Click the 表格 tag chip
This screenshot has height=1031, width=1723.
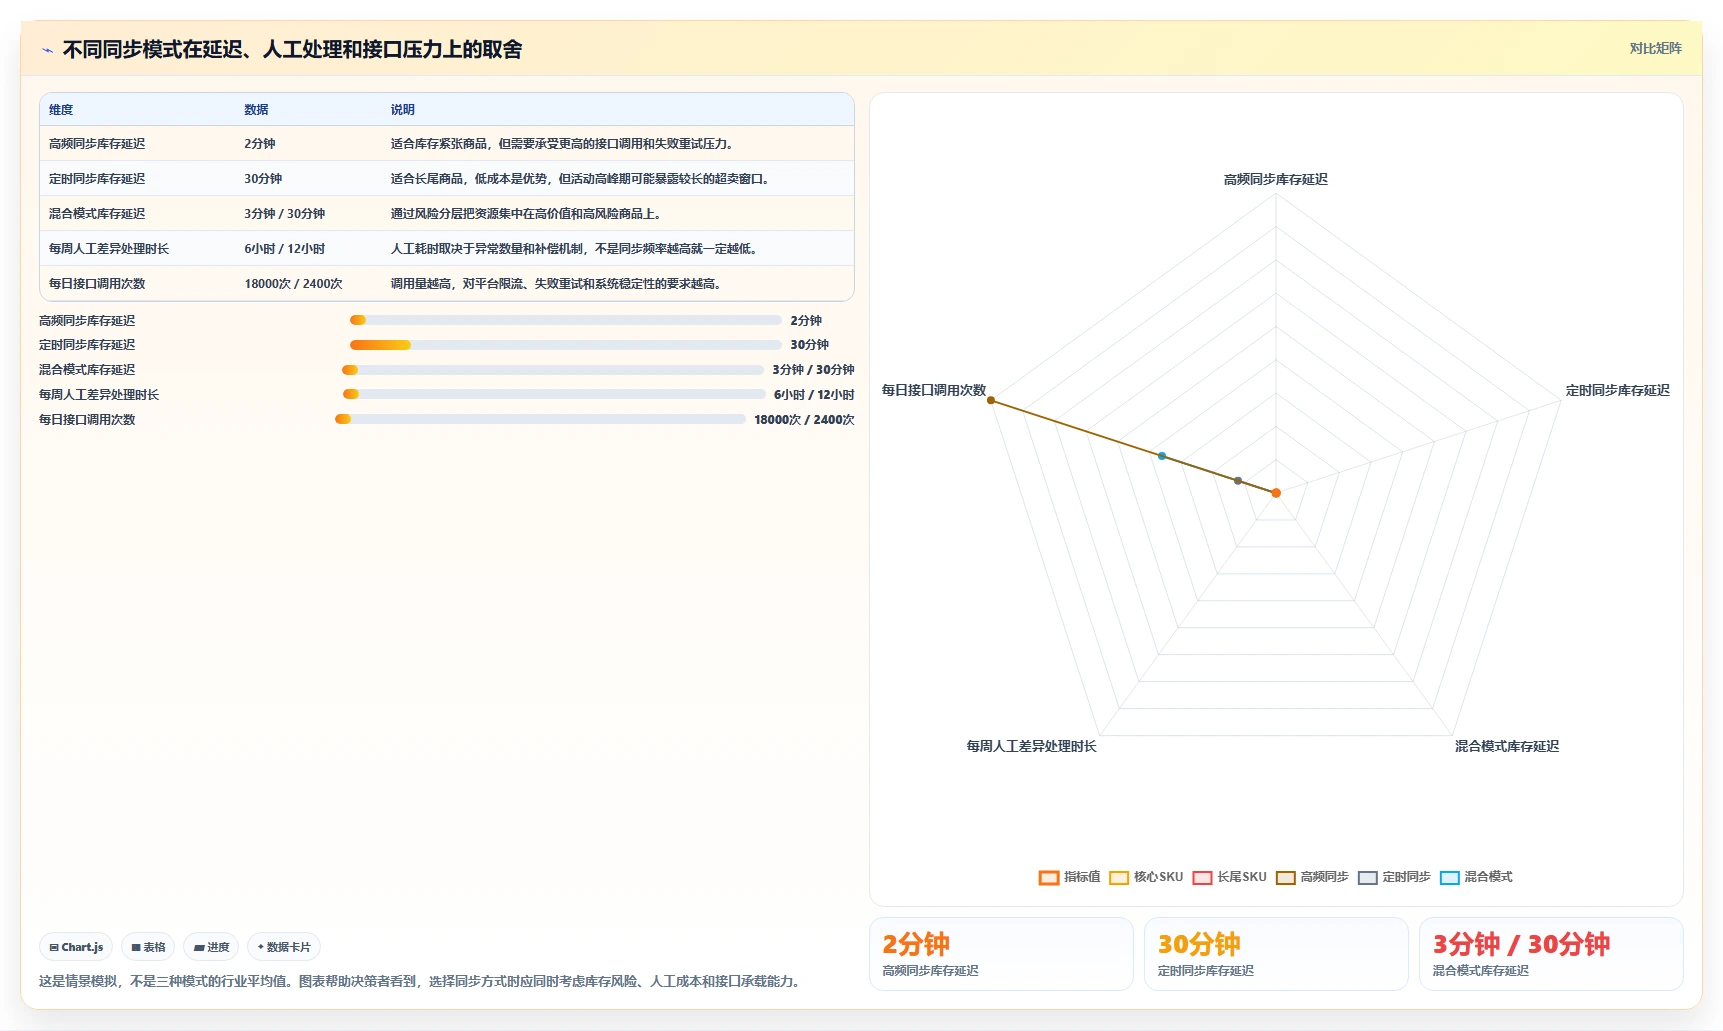148,947
